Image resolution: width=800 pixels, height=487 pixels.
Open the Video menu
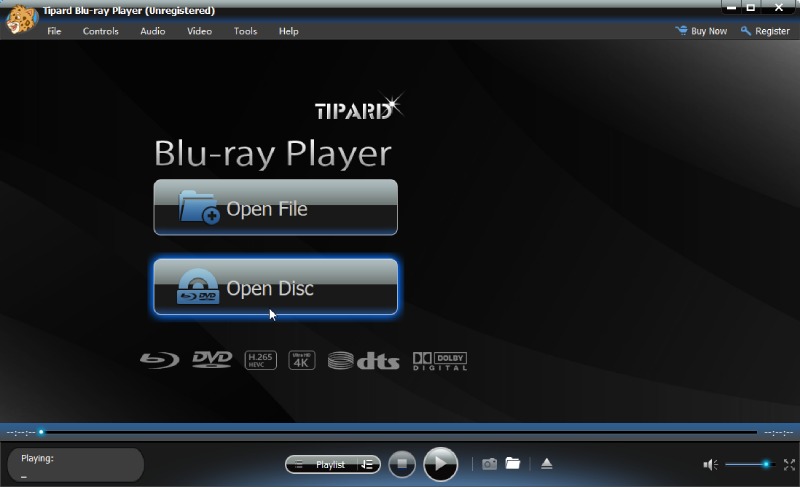coord(199,31)
